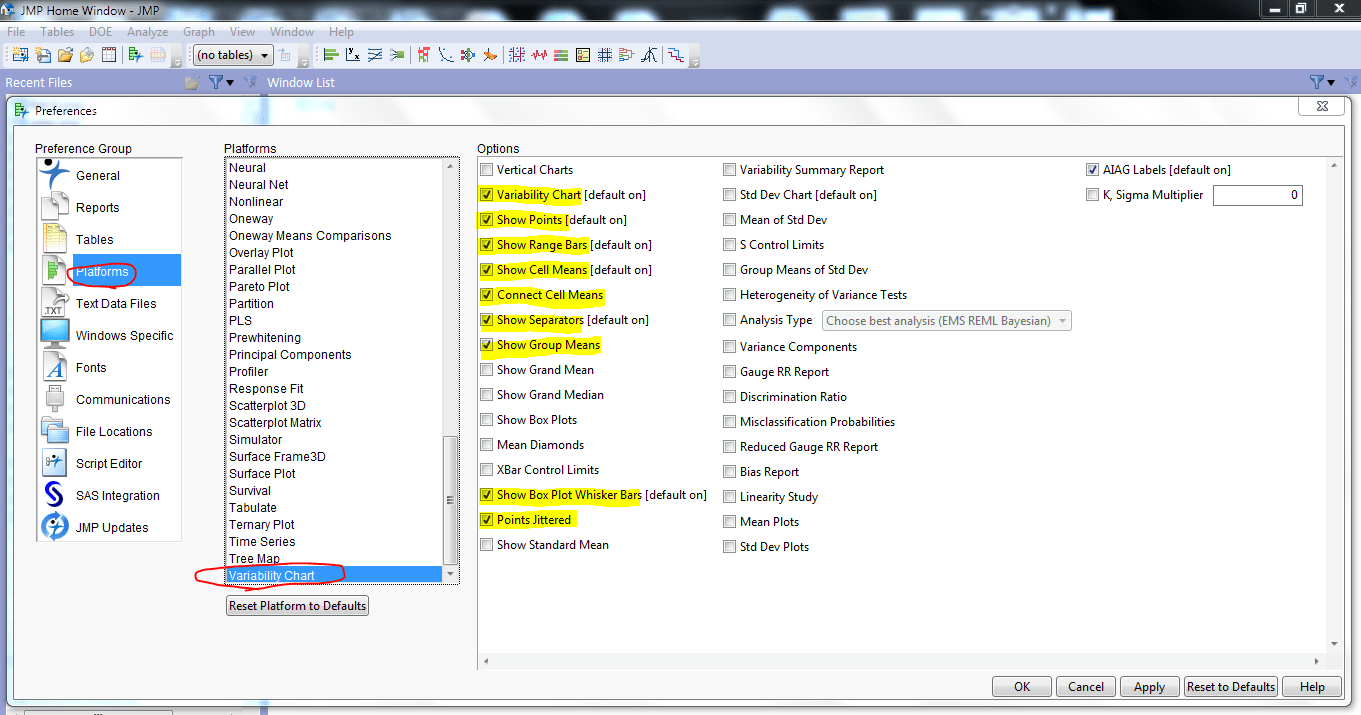1361x715 pixels.
Task: Open the Tables menu
Action: pyautogui.click(x=57, y=32)
